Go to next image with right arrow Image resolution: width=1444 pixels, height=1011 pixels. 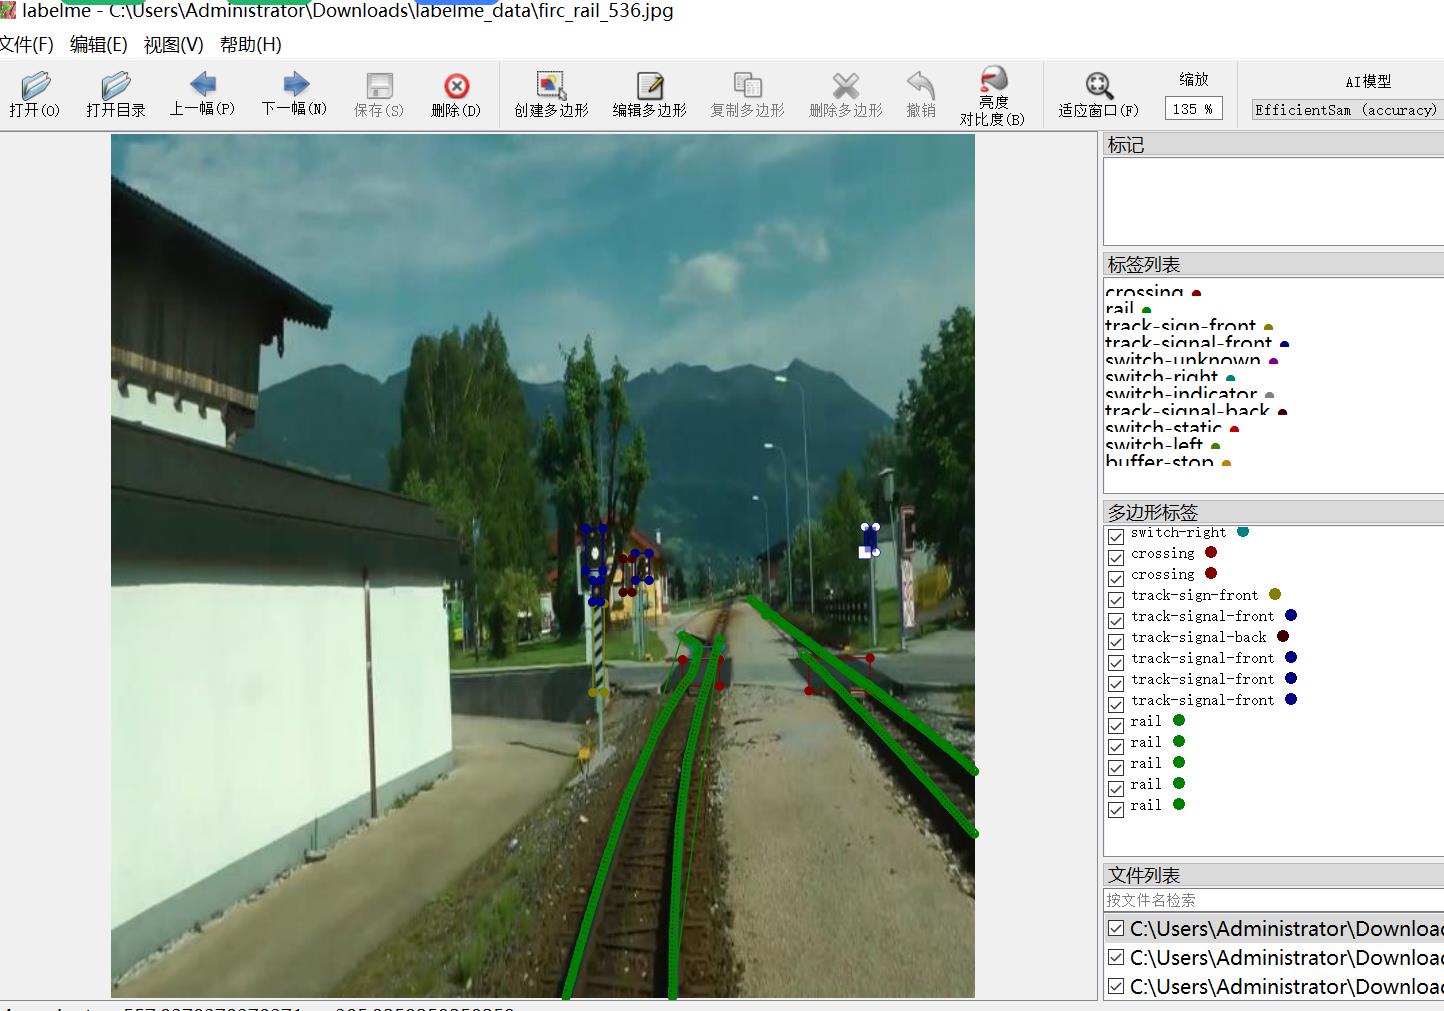tap(294, 84)
